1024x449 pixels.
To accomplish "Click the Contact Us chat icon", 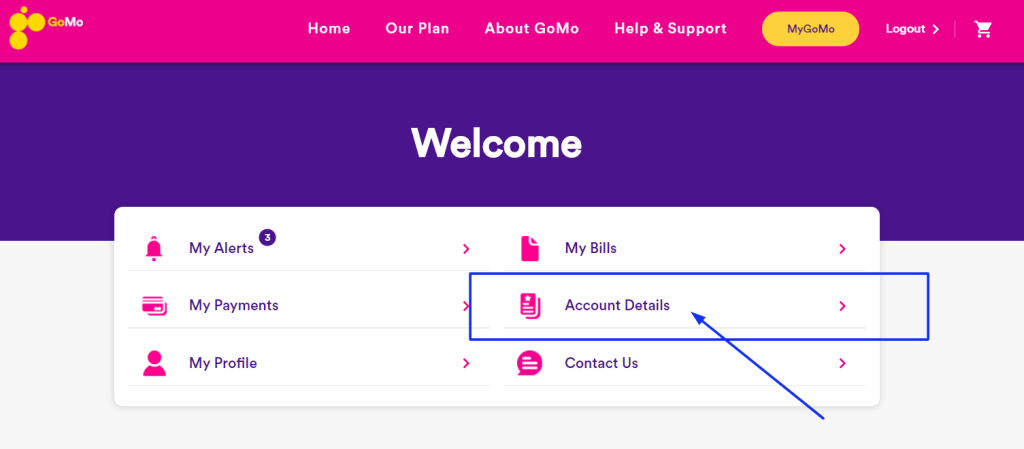I will point(530,363).
